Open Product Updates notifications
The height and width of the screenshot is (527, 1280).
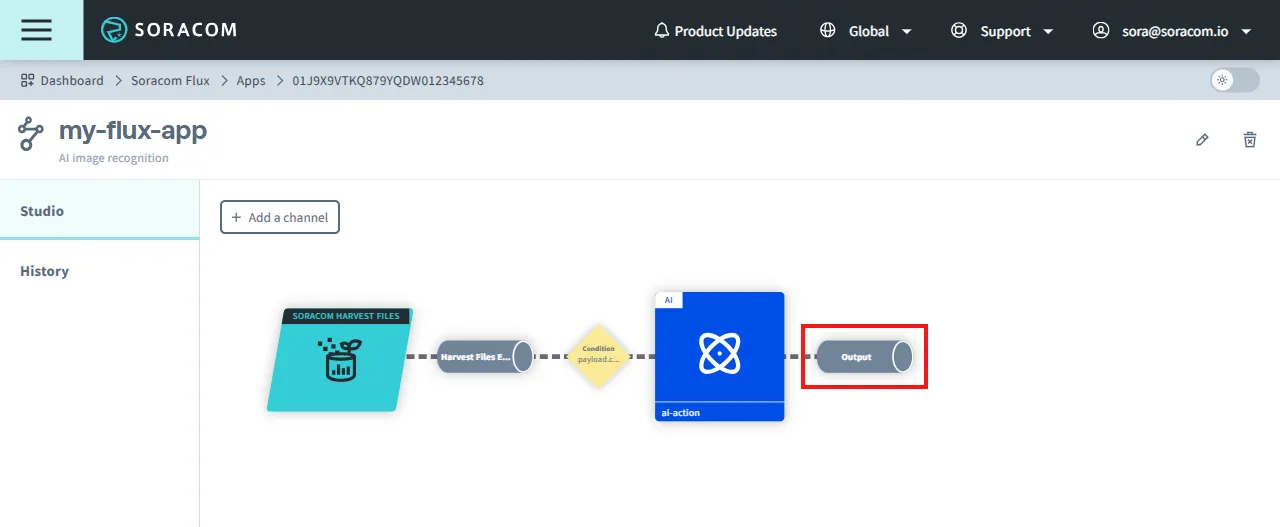[x=715, y=31]
